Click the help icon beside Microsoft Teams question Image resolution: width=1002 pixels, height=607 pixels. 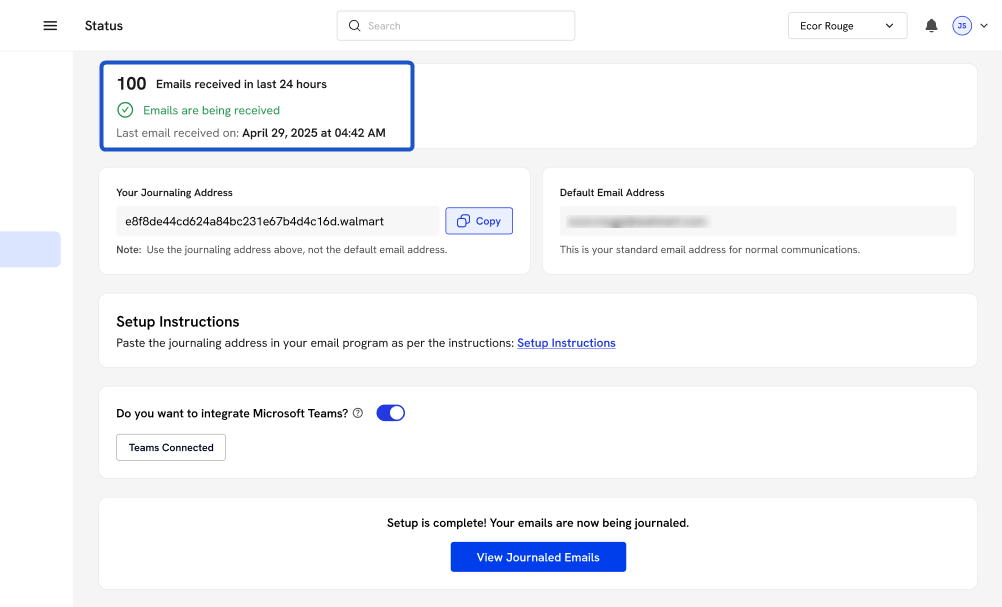pos(358,413)
